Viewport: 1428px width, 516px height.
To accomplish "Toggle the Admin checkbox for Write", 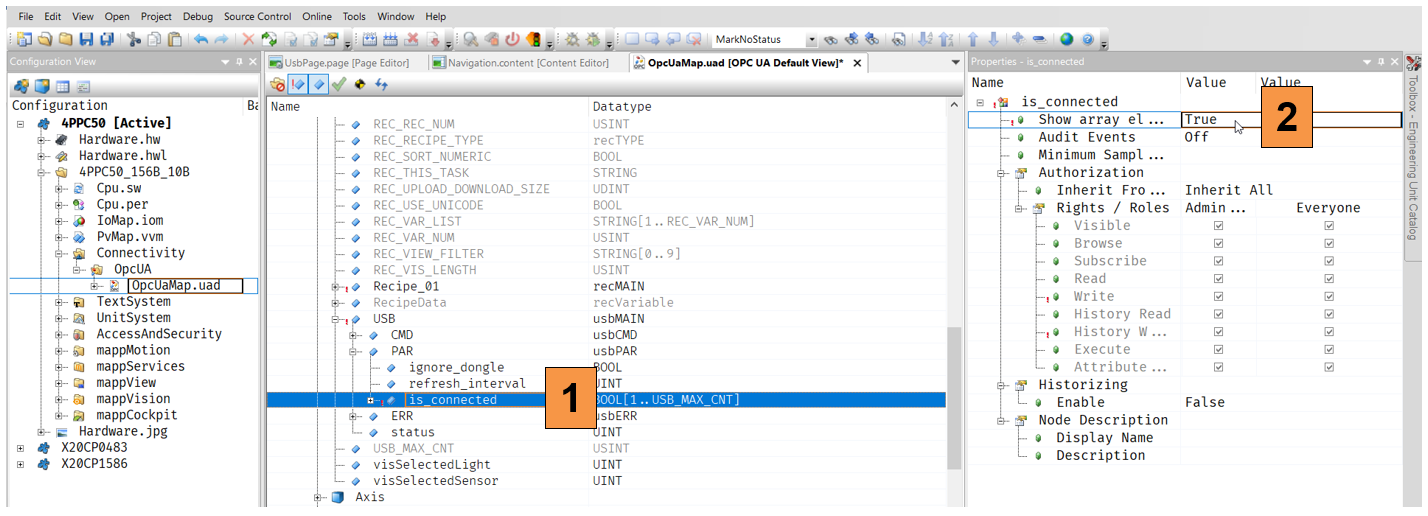I will (x=1217, y=297).
